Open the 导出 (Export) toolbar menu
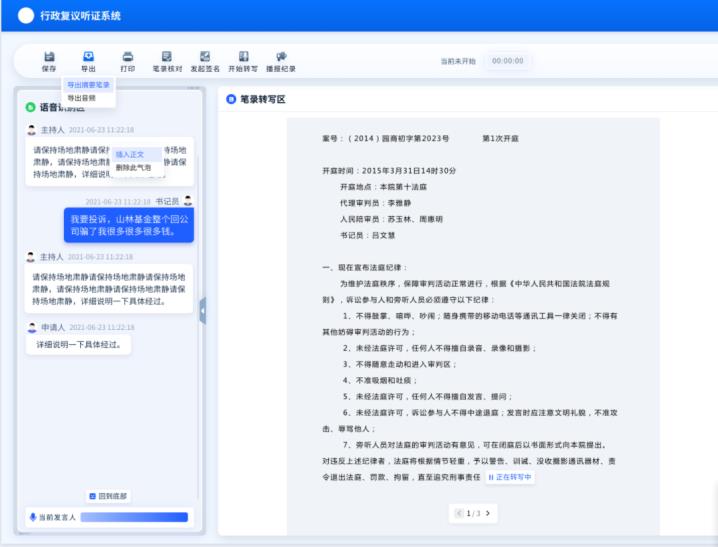Image resolution: width=718 pixels, height=547 pixels. pyautogui.click(x=88, y=61)
